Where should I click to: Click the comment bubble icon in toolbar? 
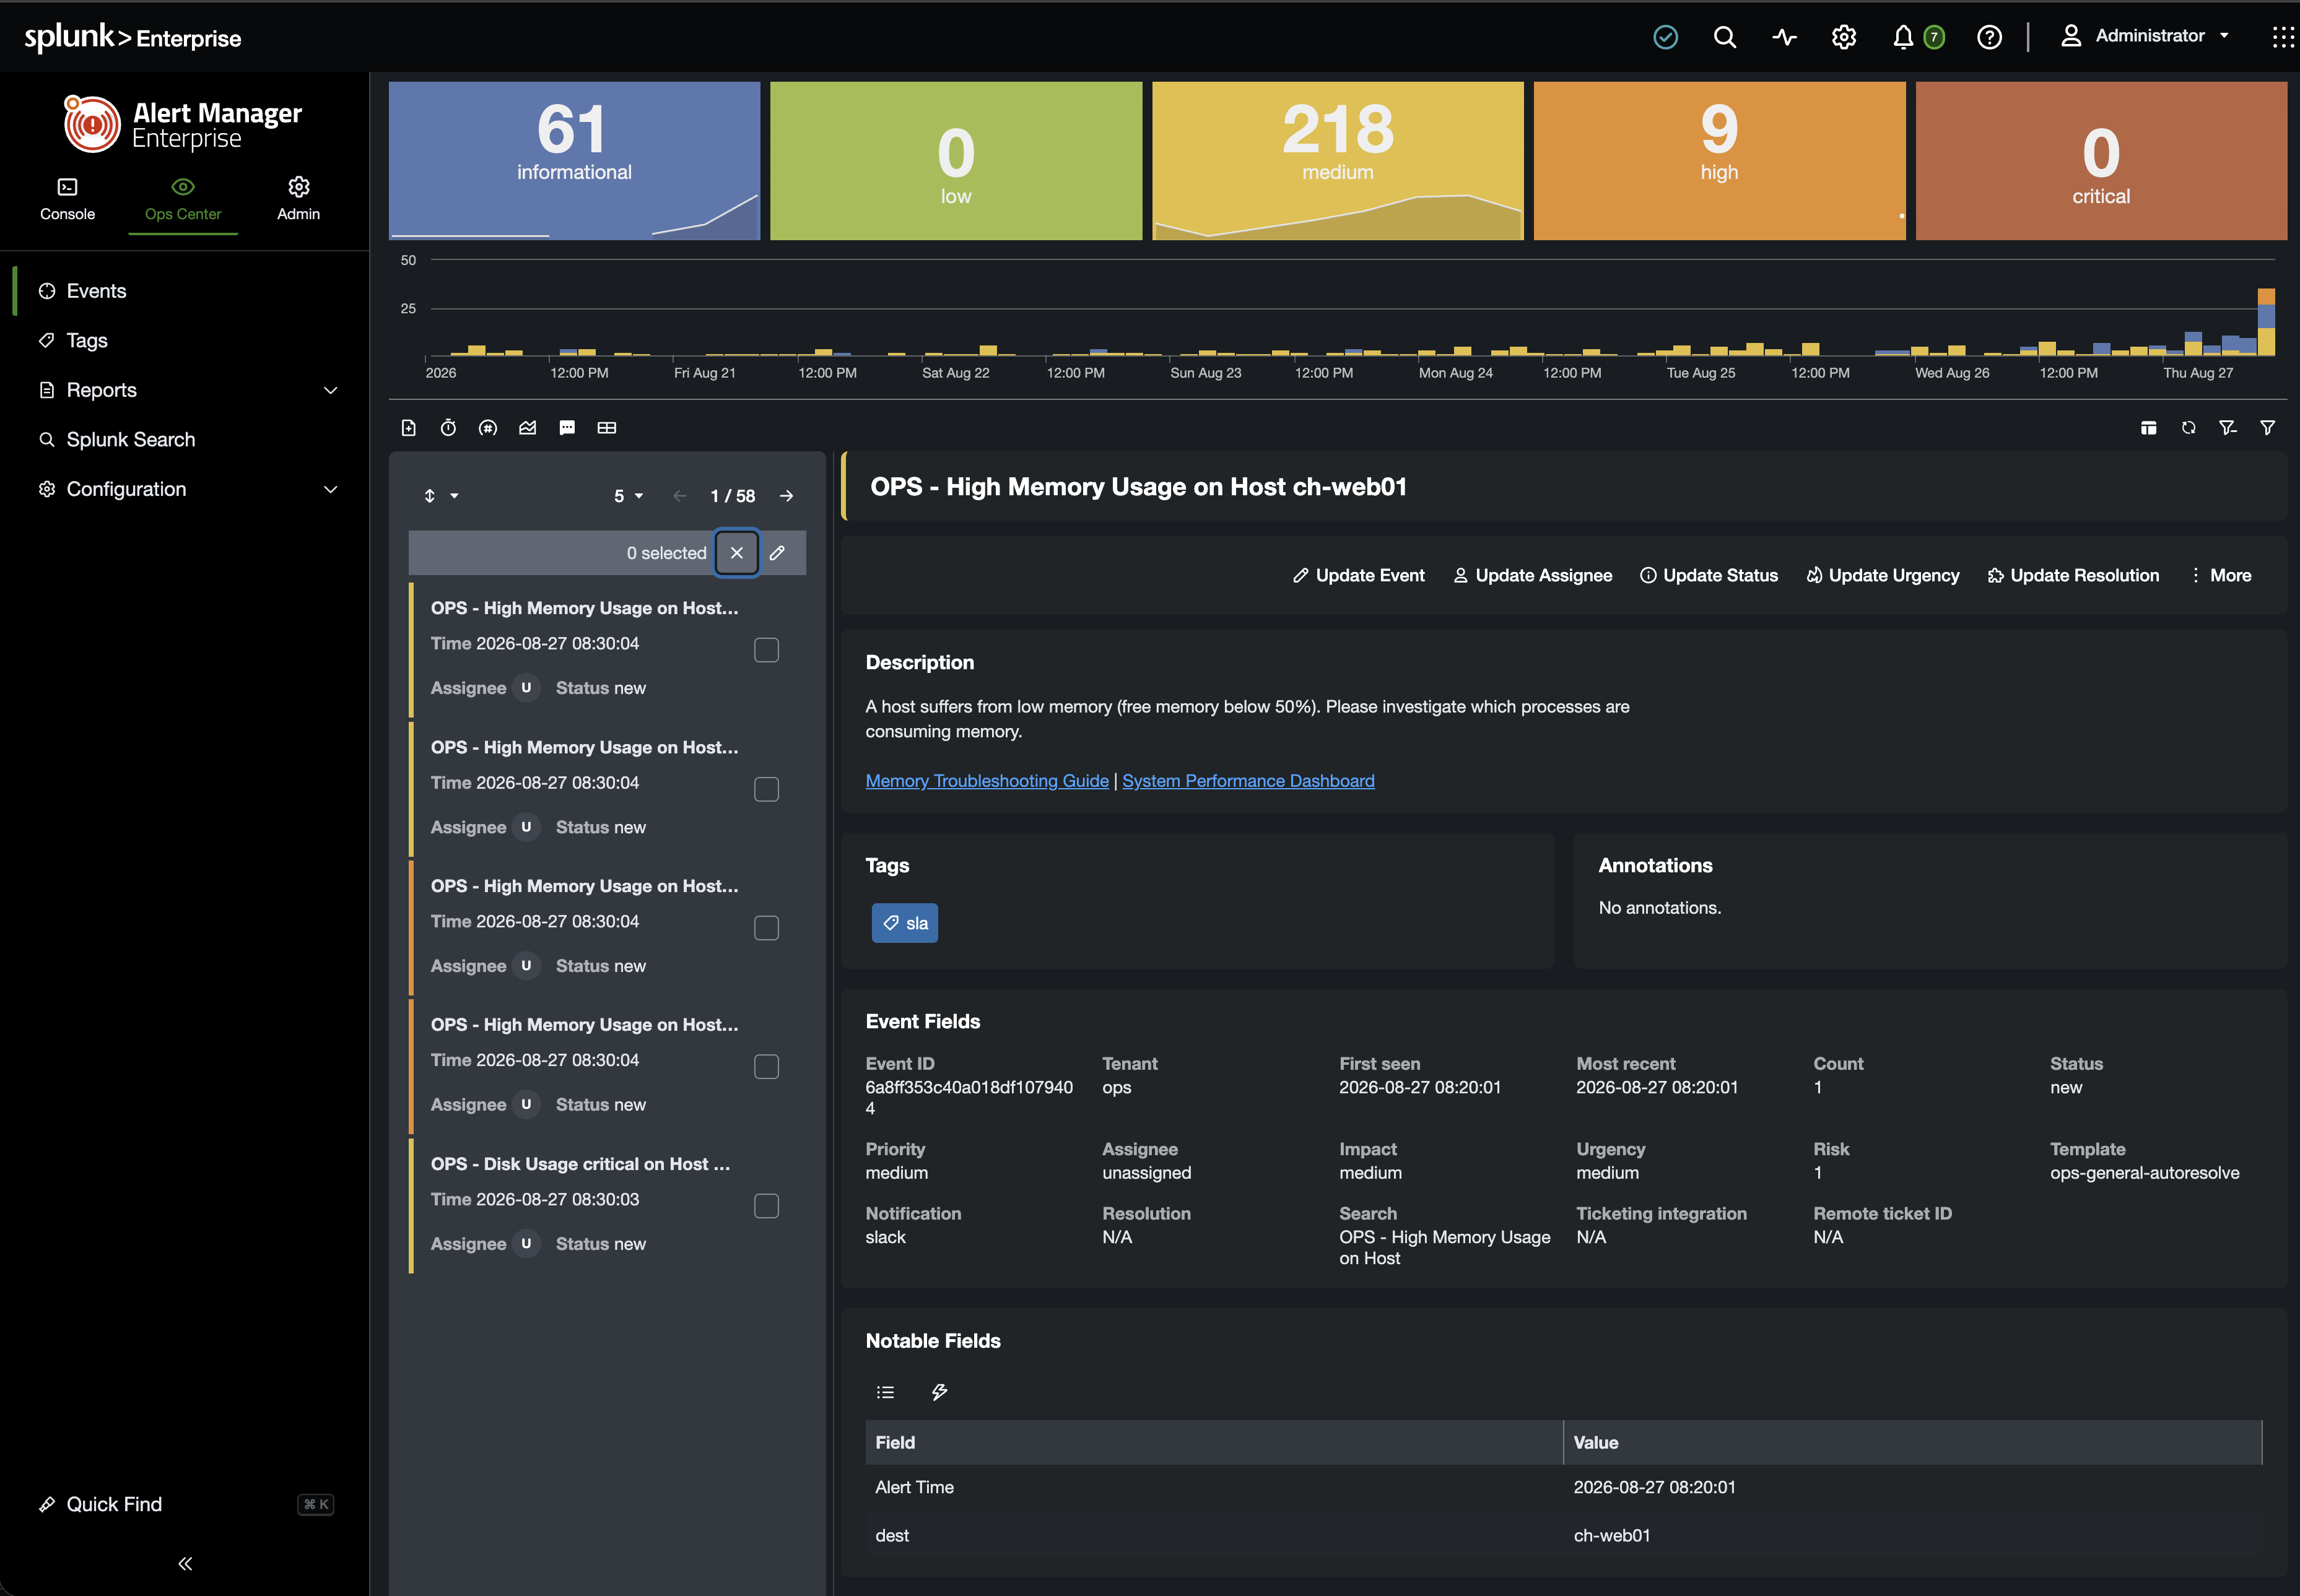(x=567, y=428)
